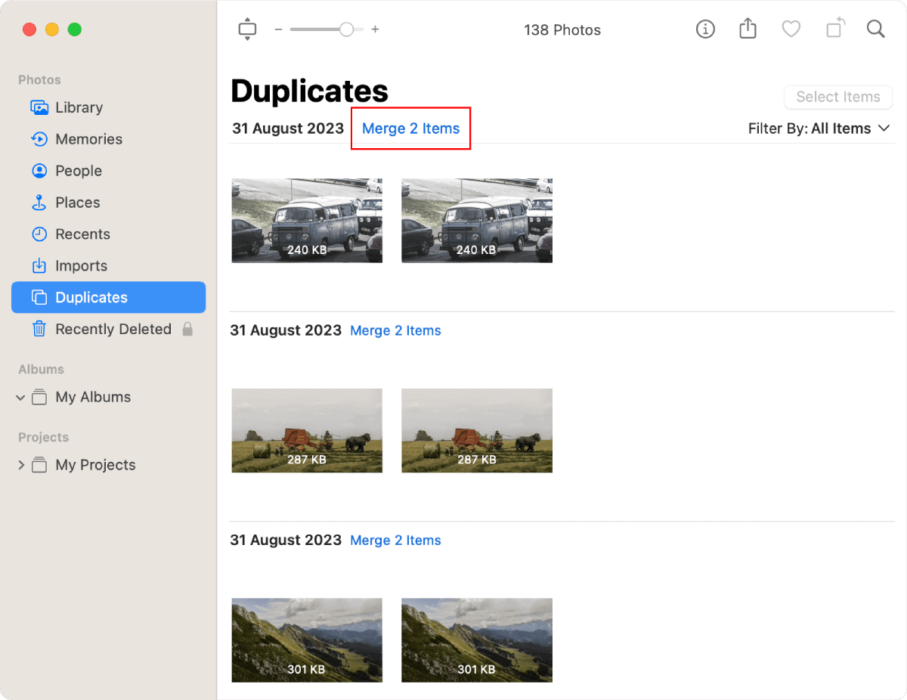Select the first van photo thumbnail
907x700 pixels.
click(307, 220)
